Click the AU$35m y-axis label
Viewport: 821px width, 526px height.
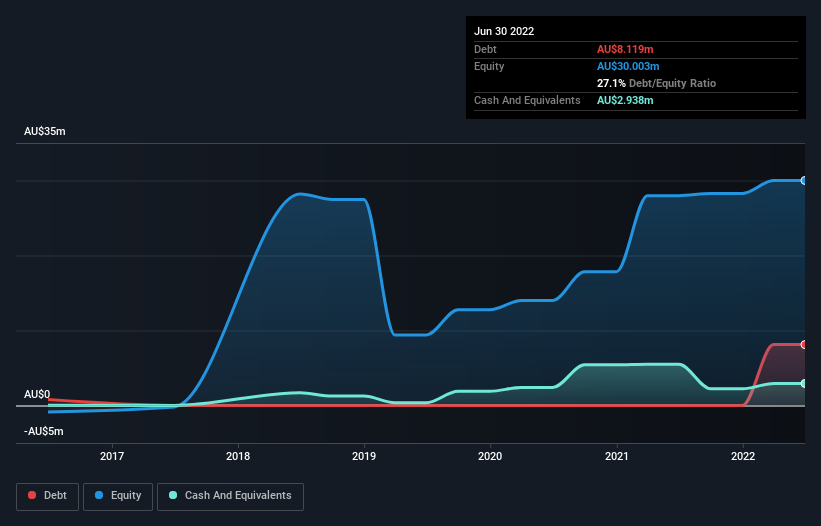pos(45,131)
